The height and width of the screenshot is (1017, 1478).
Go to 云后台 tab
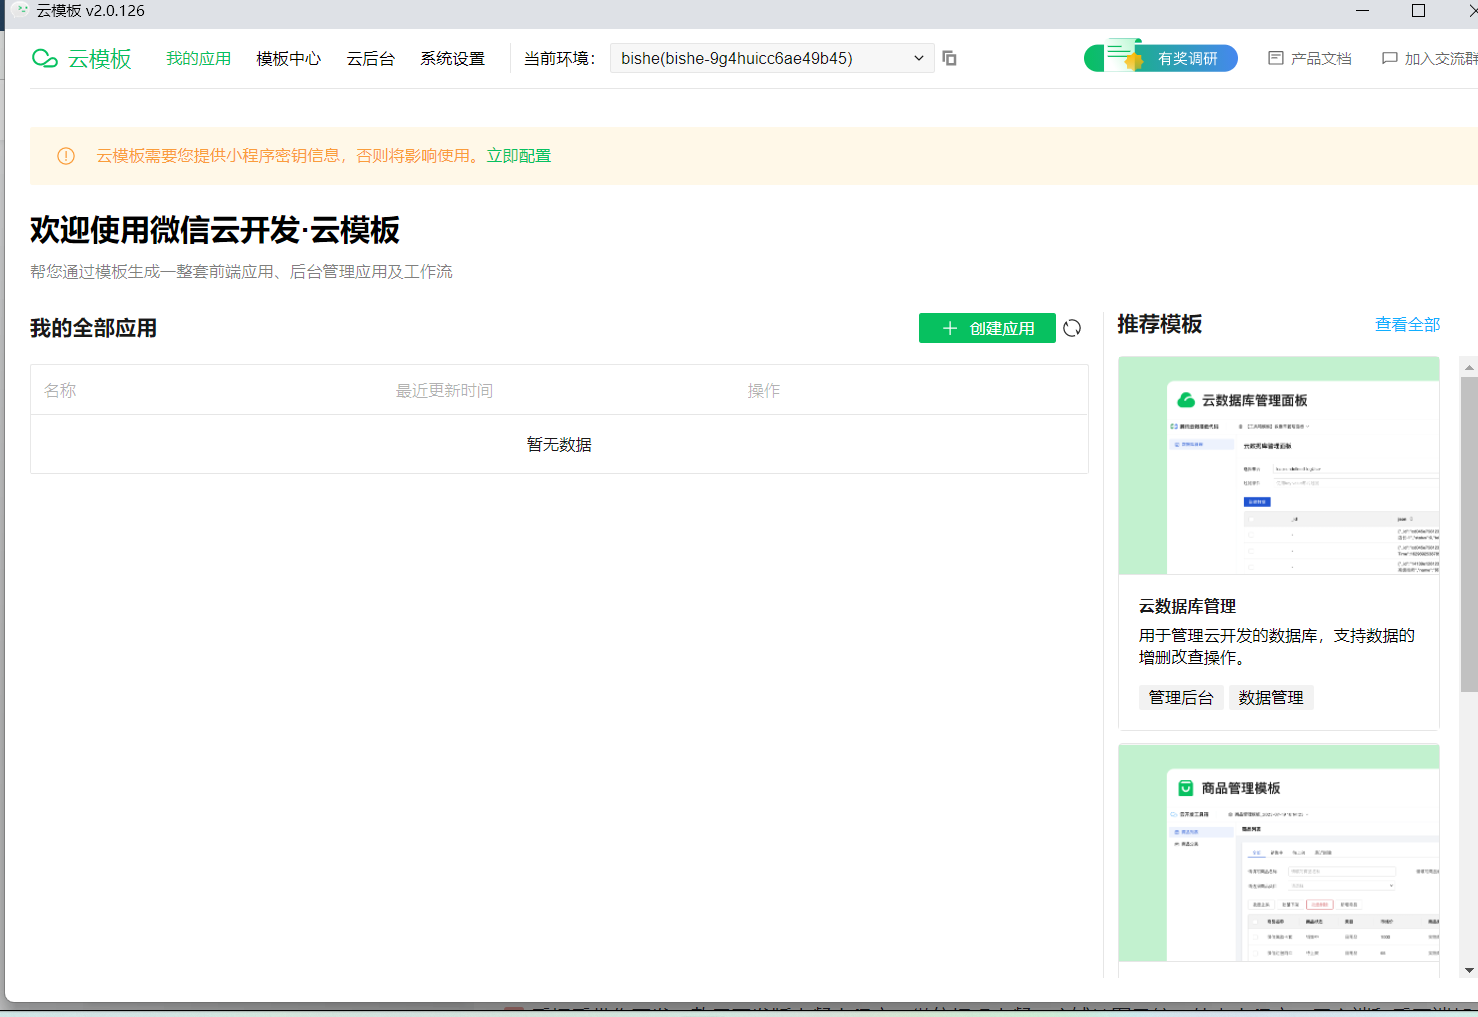(x=371, y=59)
